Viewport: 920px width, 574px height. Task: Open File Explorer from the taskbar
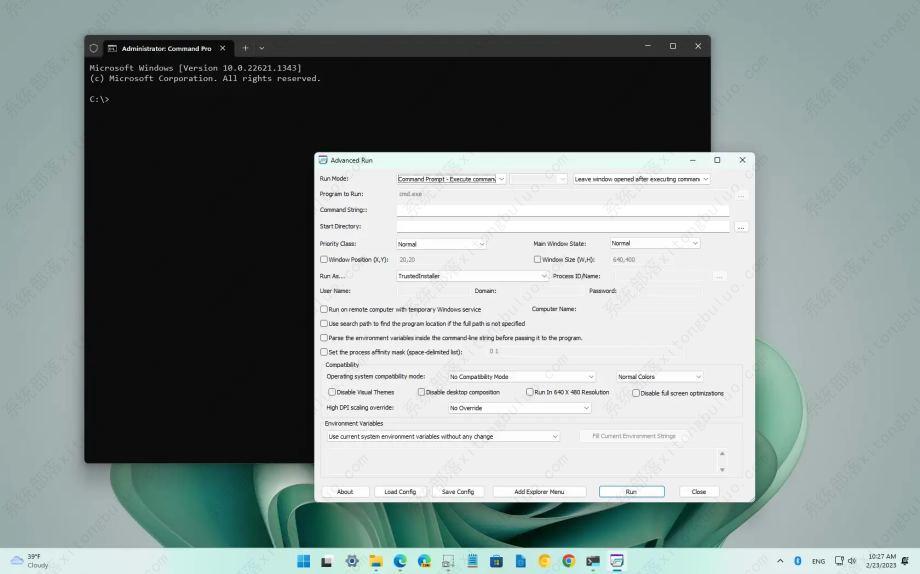[376, 561]
